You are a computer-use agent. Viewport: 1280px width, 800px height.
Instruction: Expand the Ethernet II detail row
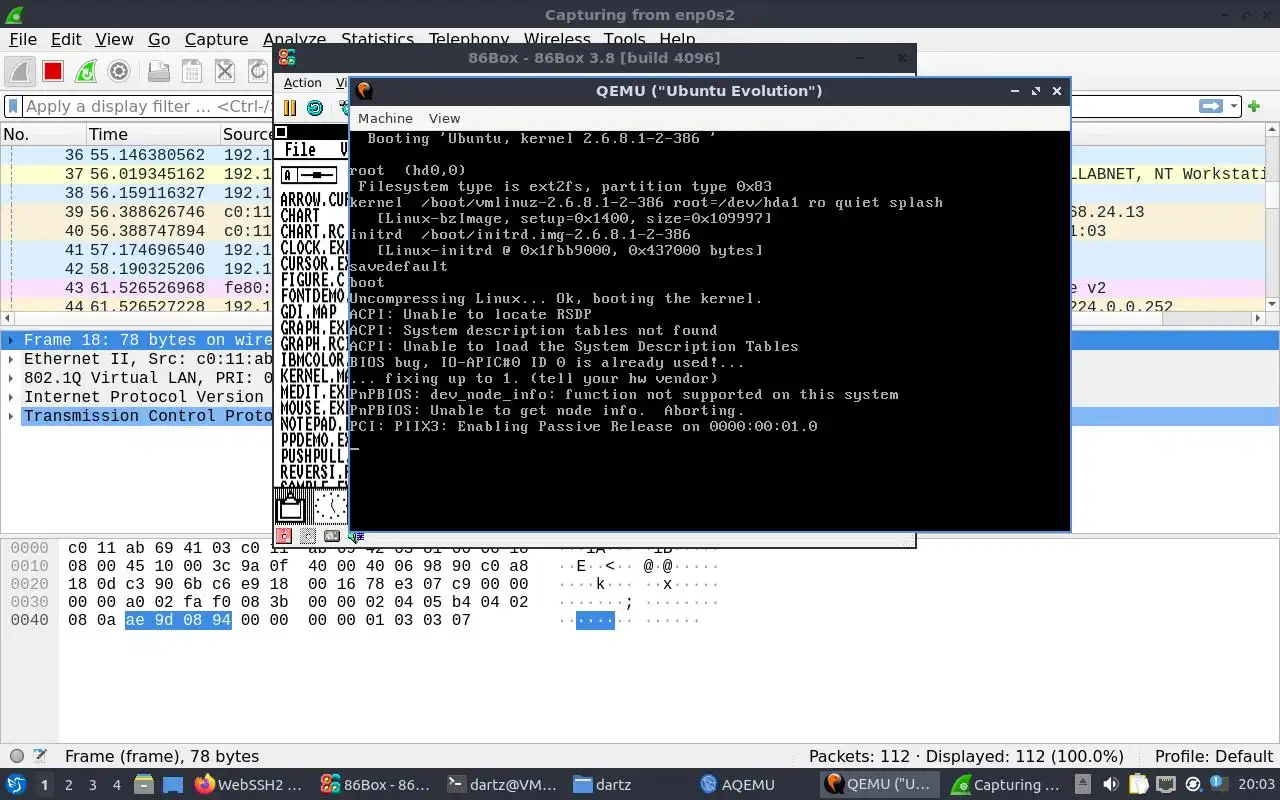(x=11, y=359)
